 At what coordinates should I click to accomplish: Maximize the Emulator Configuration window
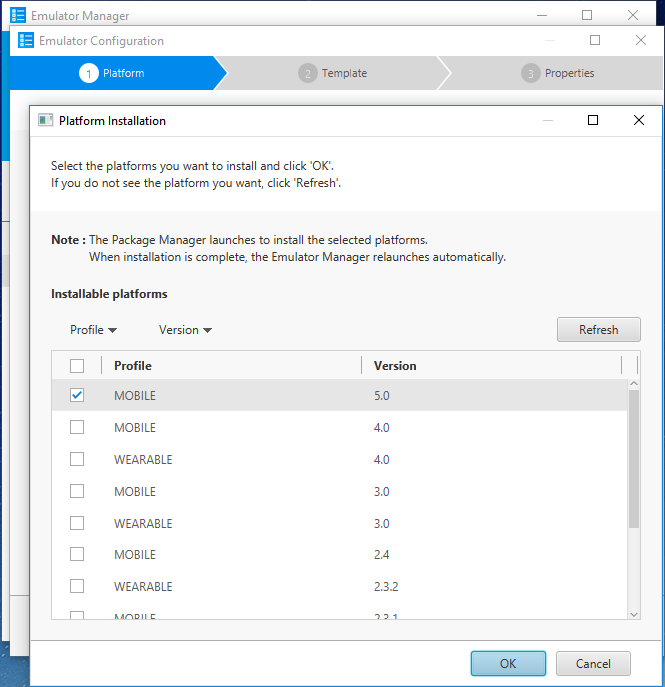tap(595, 41)
